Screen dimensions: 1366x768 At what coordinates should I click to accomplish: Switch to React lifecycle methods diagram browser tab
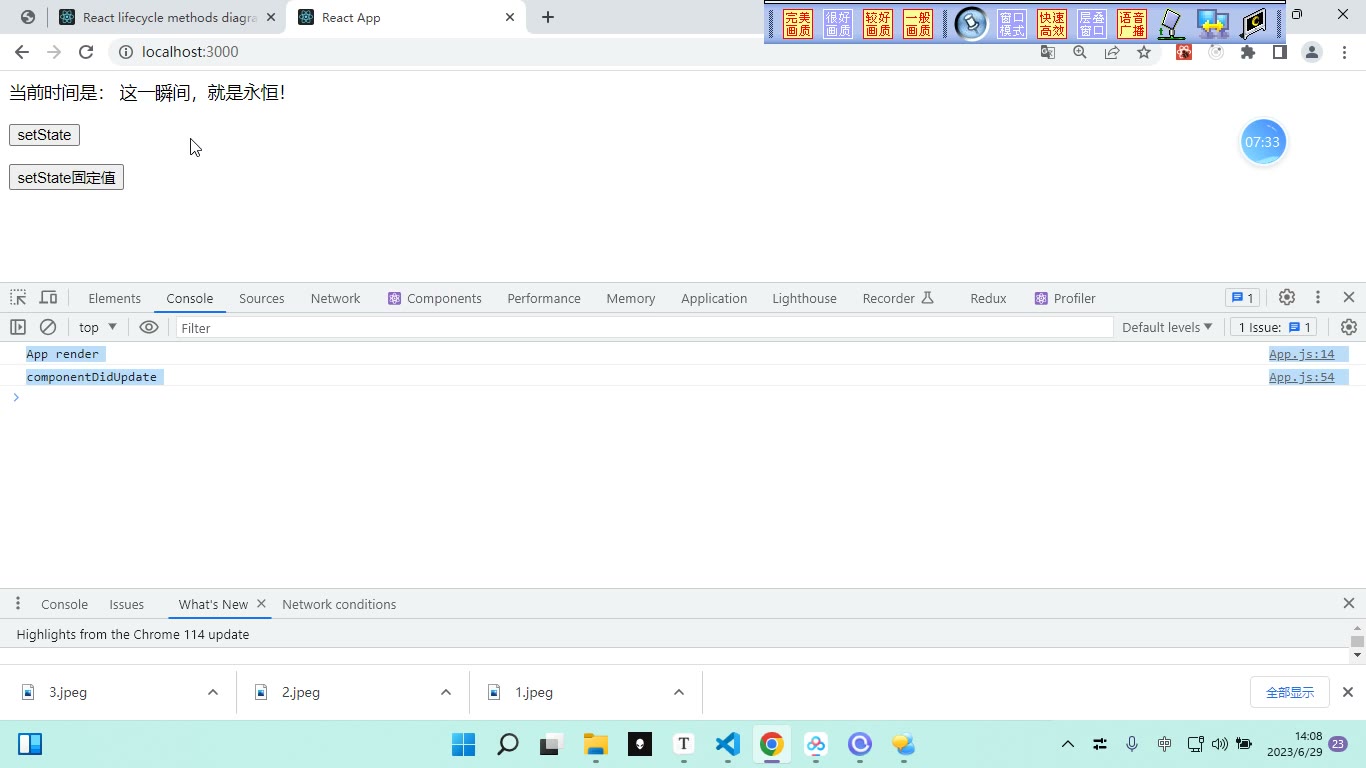169,17
